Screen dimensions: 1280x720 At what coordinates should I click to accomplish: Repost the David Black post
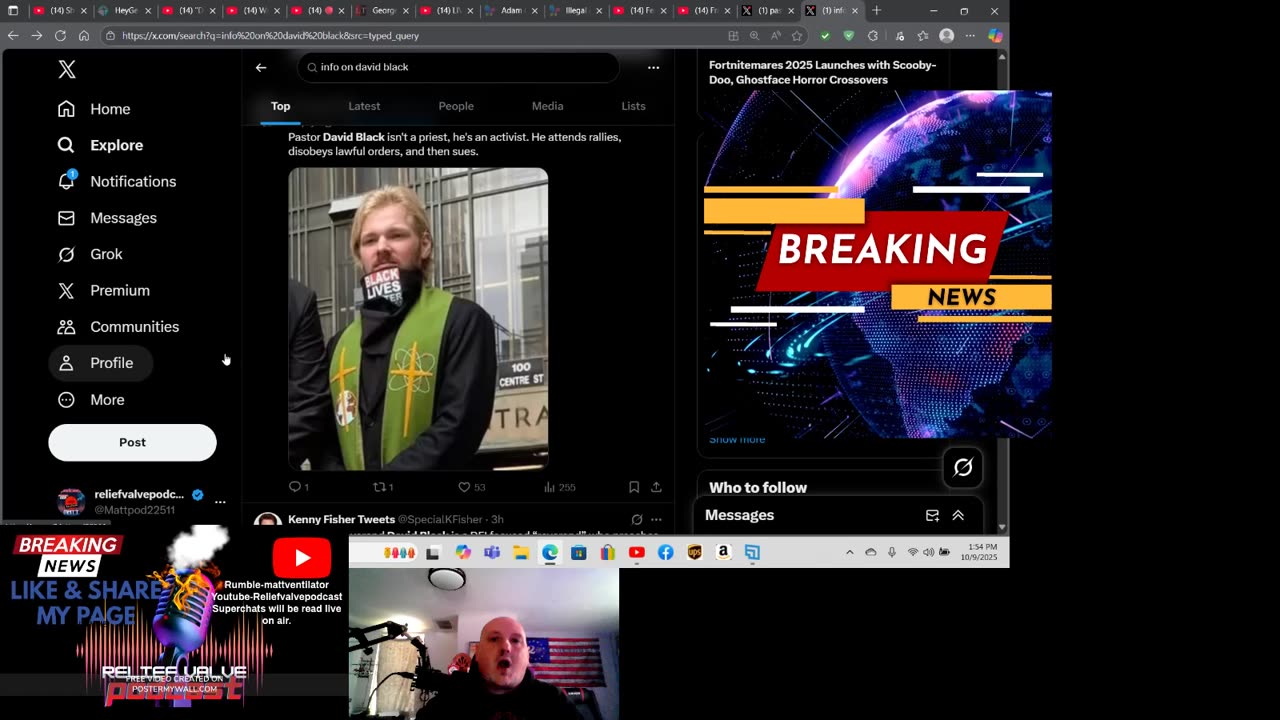pyautogui.click(x=383, y=487)
